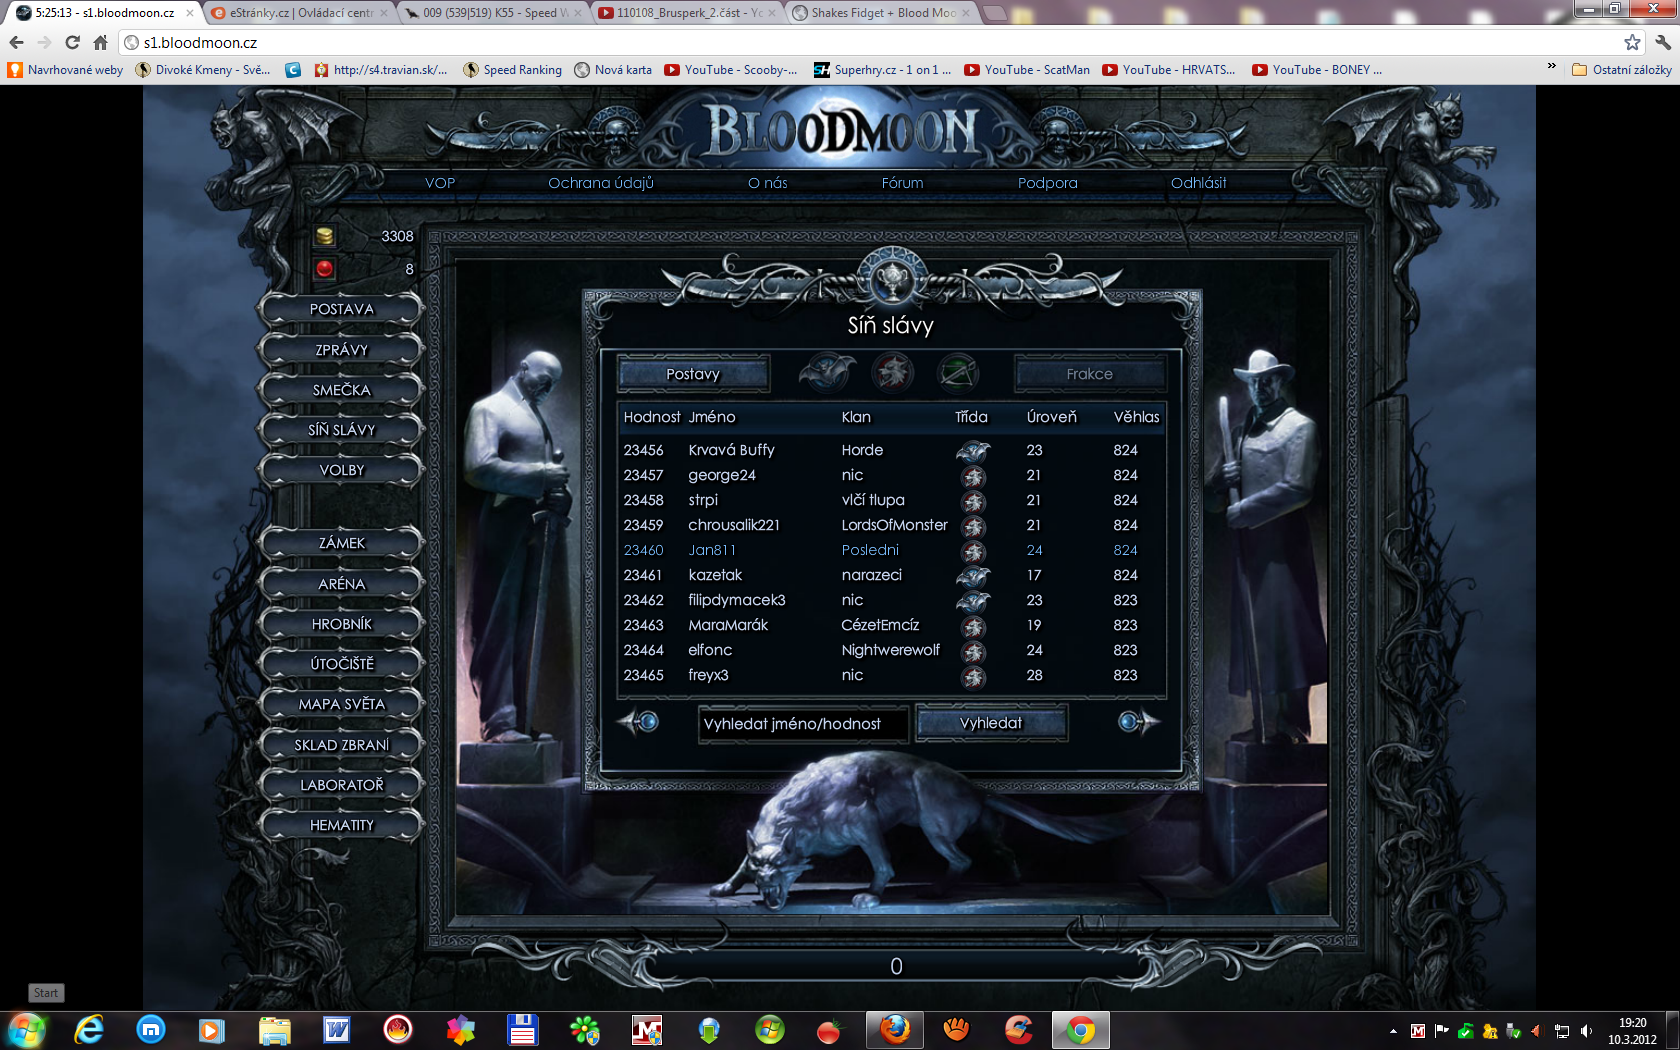
Task: Click class icon in freyx3 row
Action: click(x=973, y=676)
